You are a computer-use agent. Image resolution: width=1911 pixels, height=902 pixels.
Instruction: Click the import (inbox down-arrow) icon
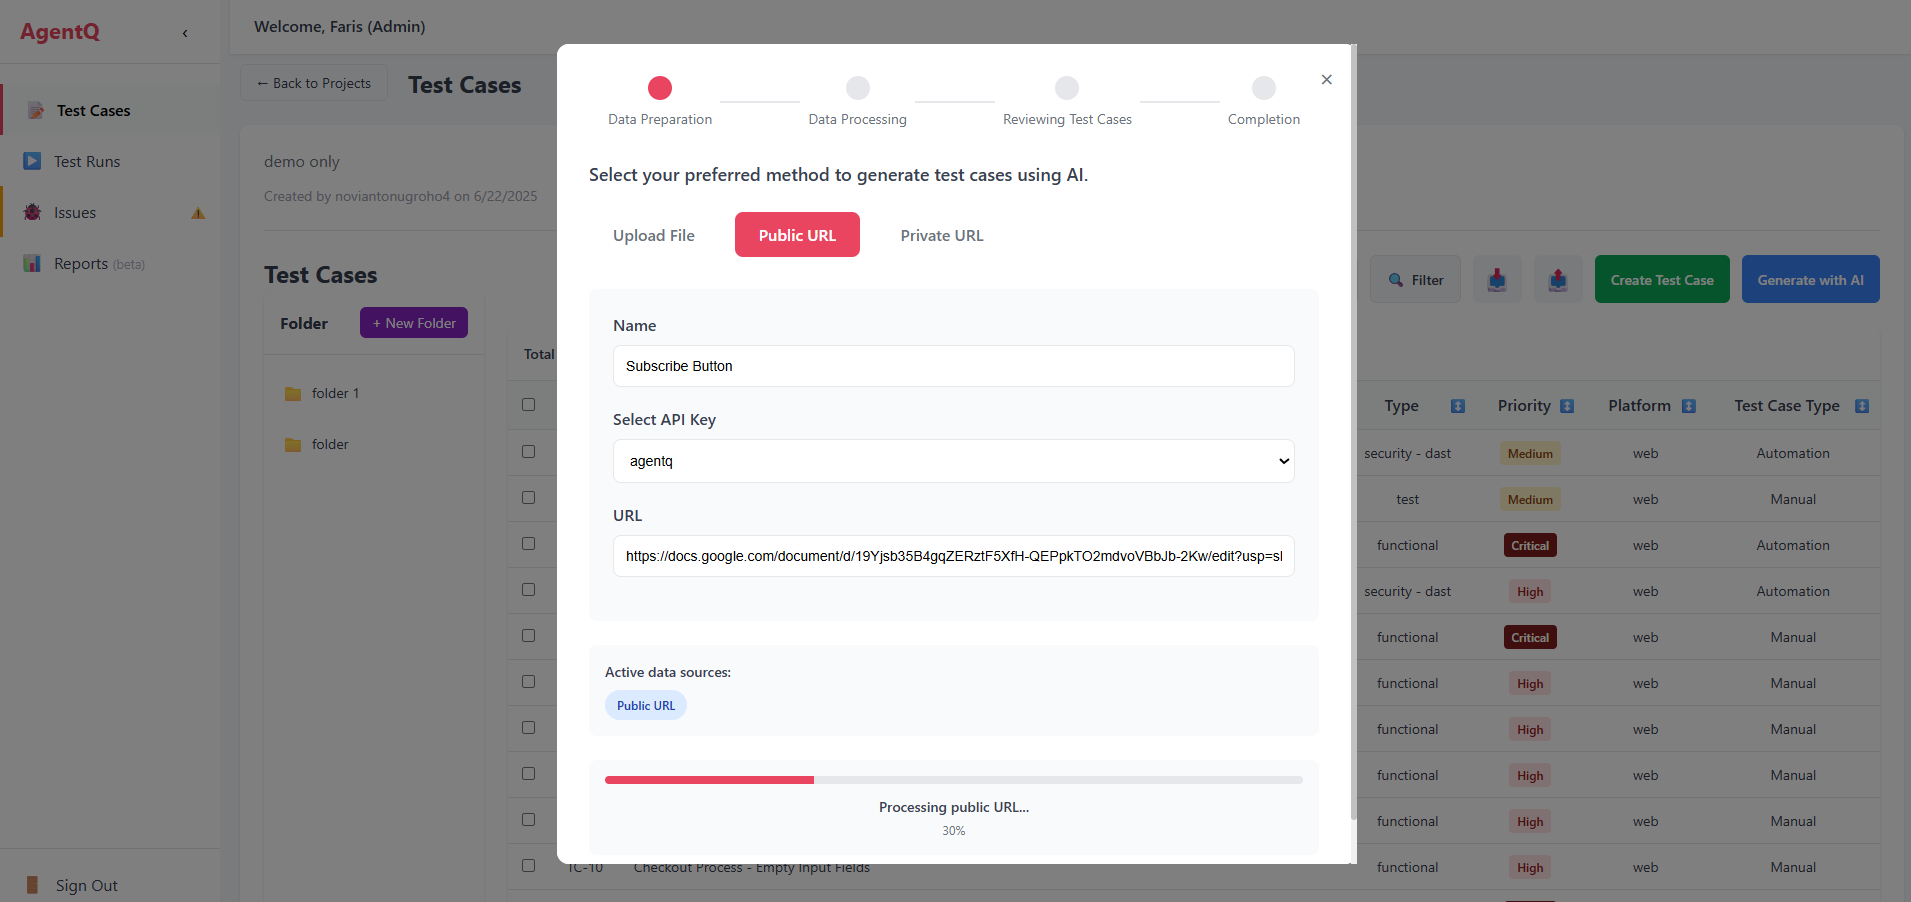click(1496, 280)
